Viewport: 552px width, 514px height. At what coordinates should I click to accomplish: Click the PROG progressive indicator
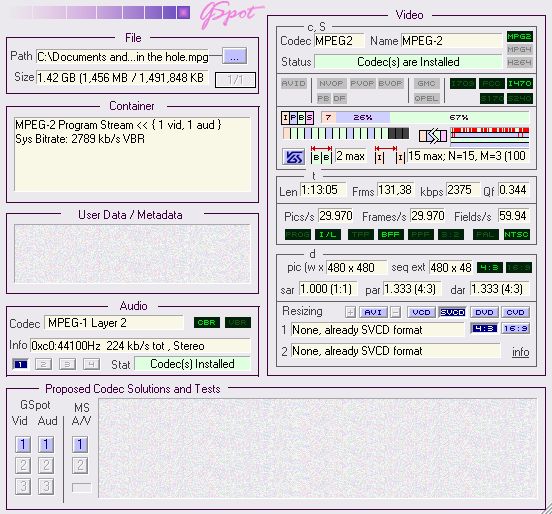coord(298,234)
